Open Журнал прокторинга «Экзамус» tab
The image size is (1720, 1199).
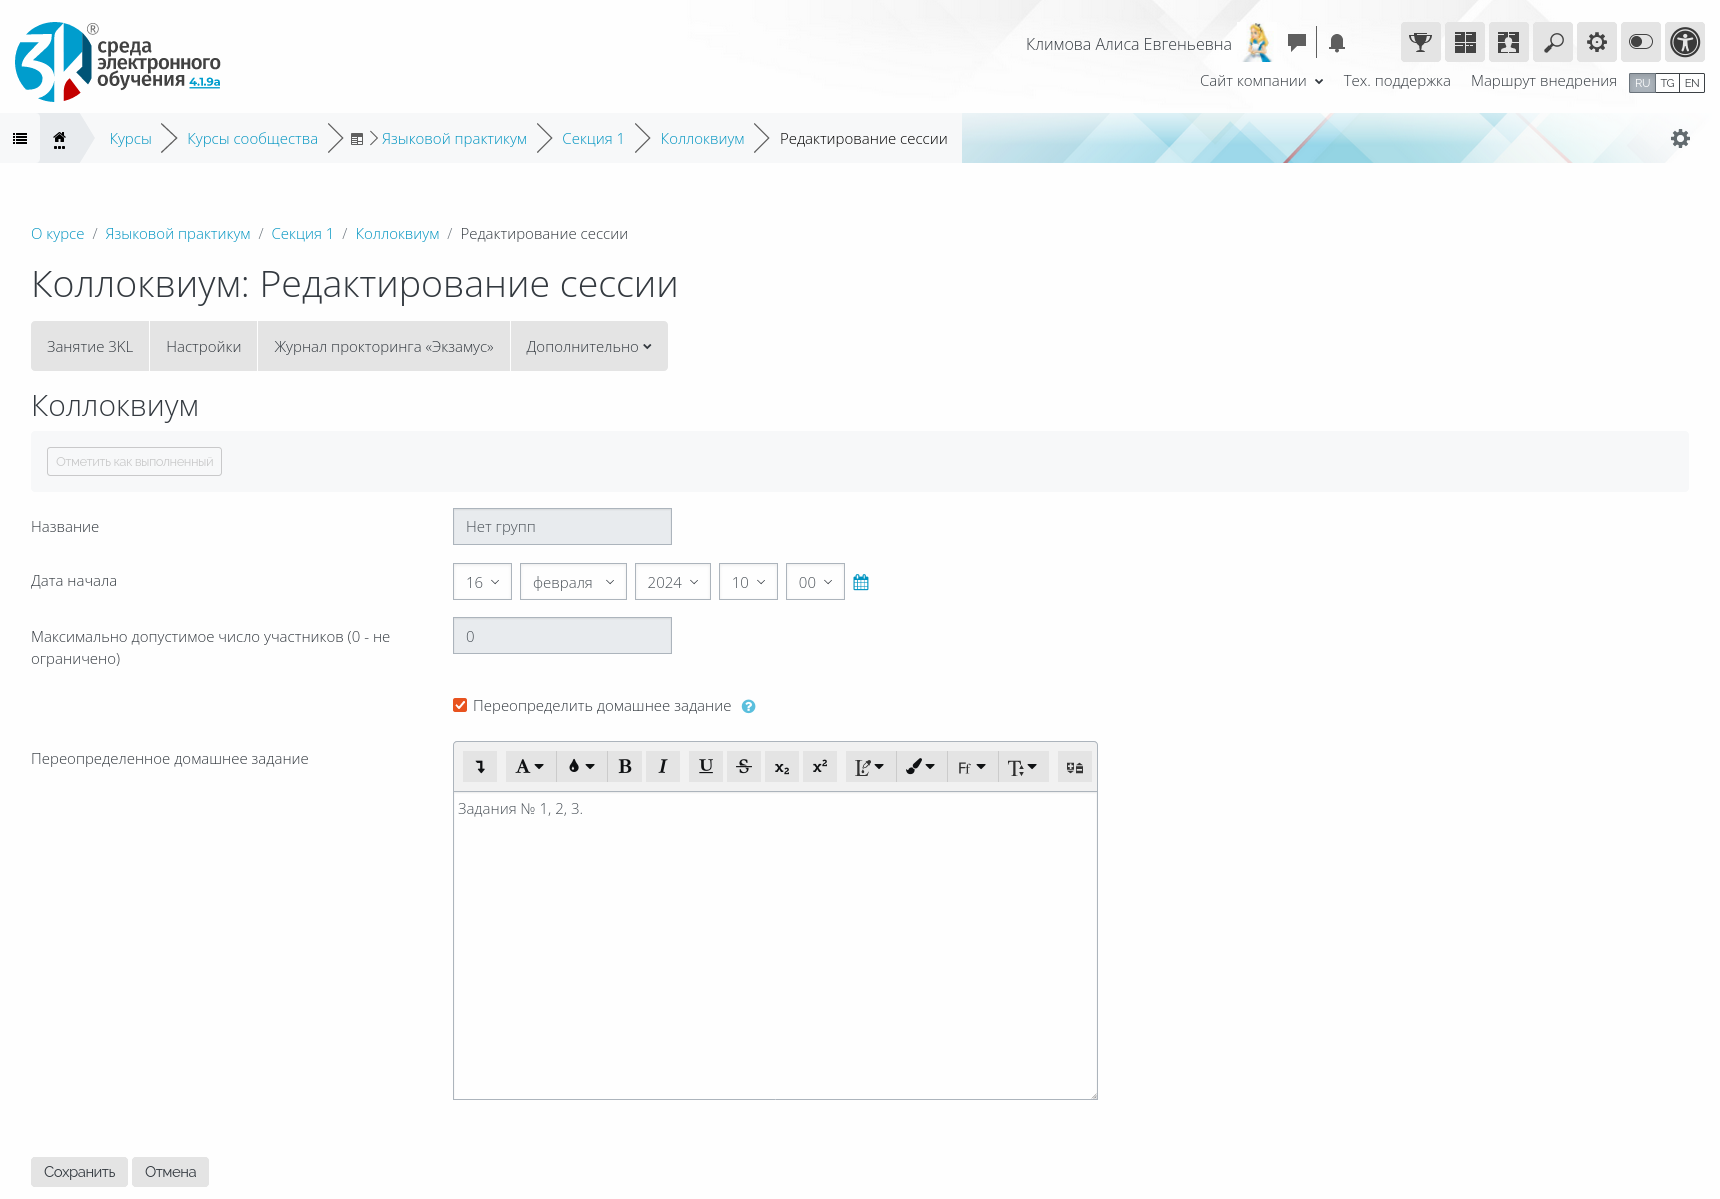[383, 347]
